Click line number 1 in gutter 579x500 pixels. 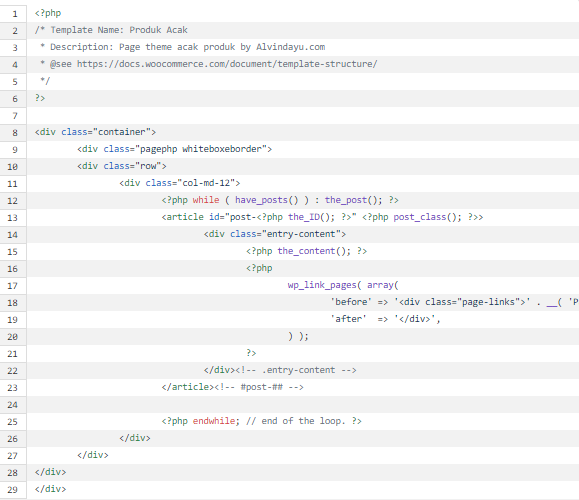point(15,14)
